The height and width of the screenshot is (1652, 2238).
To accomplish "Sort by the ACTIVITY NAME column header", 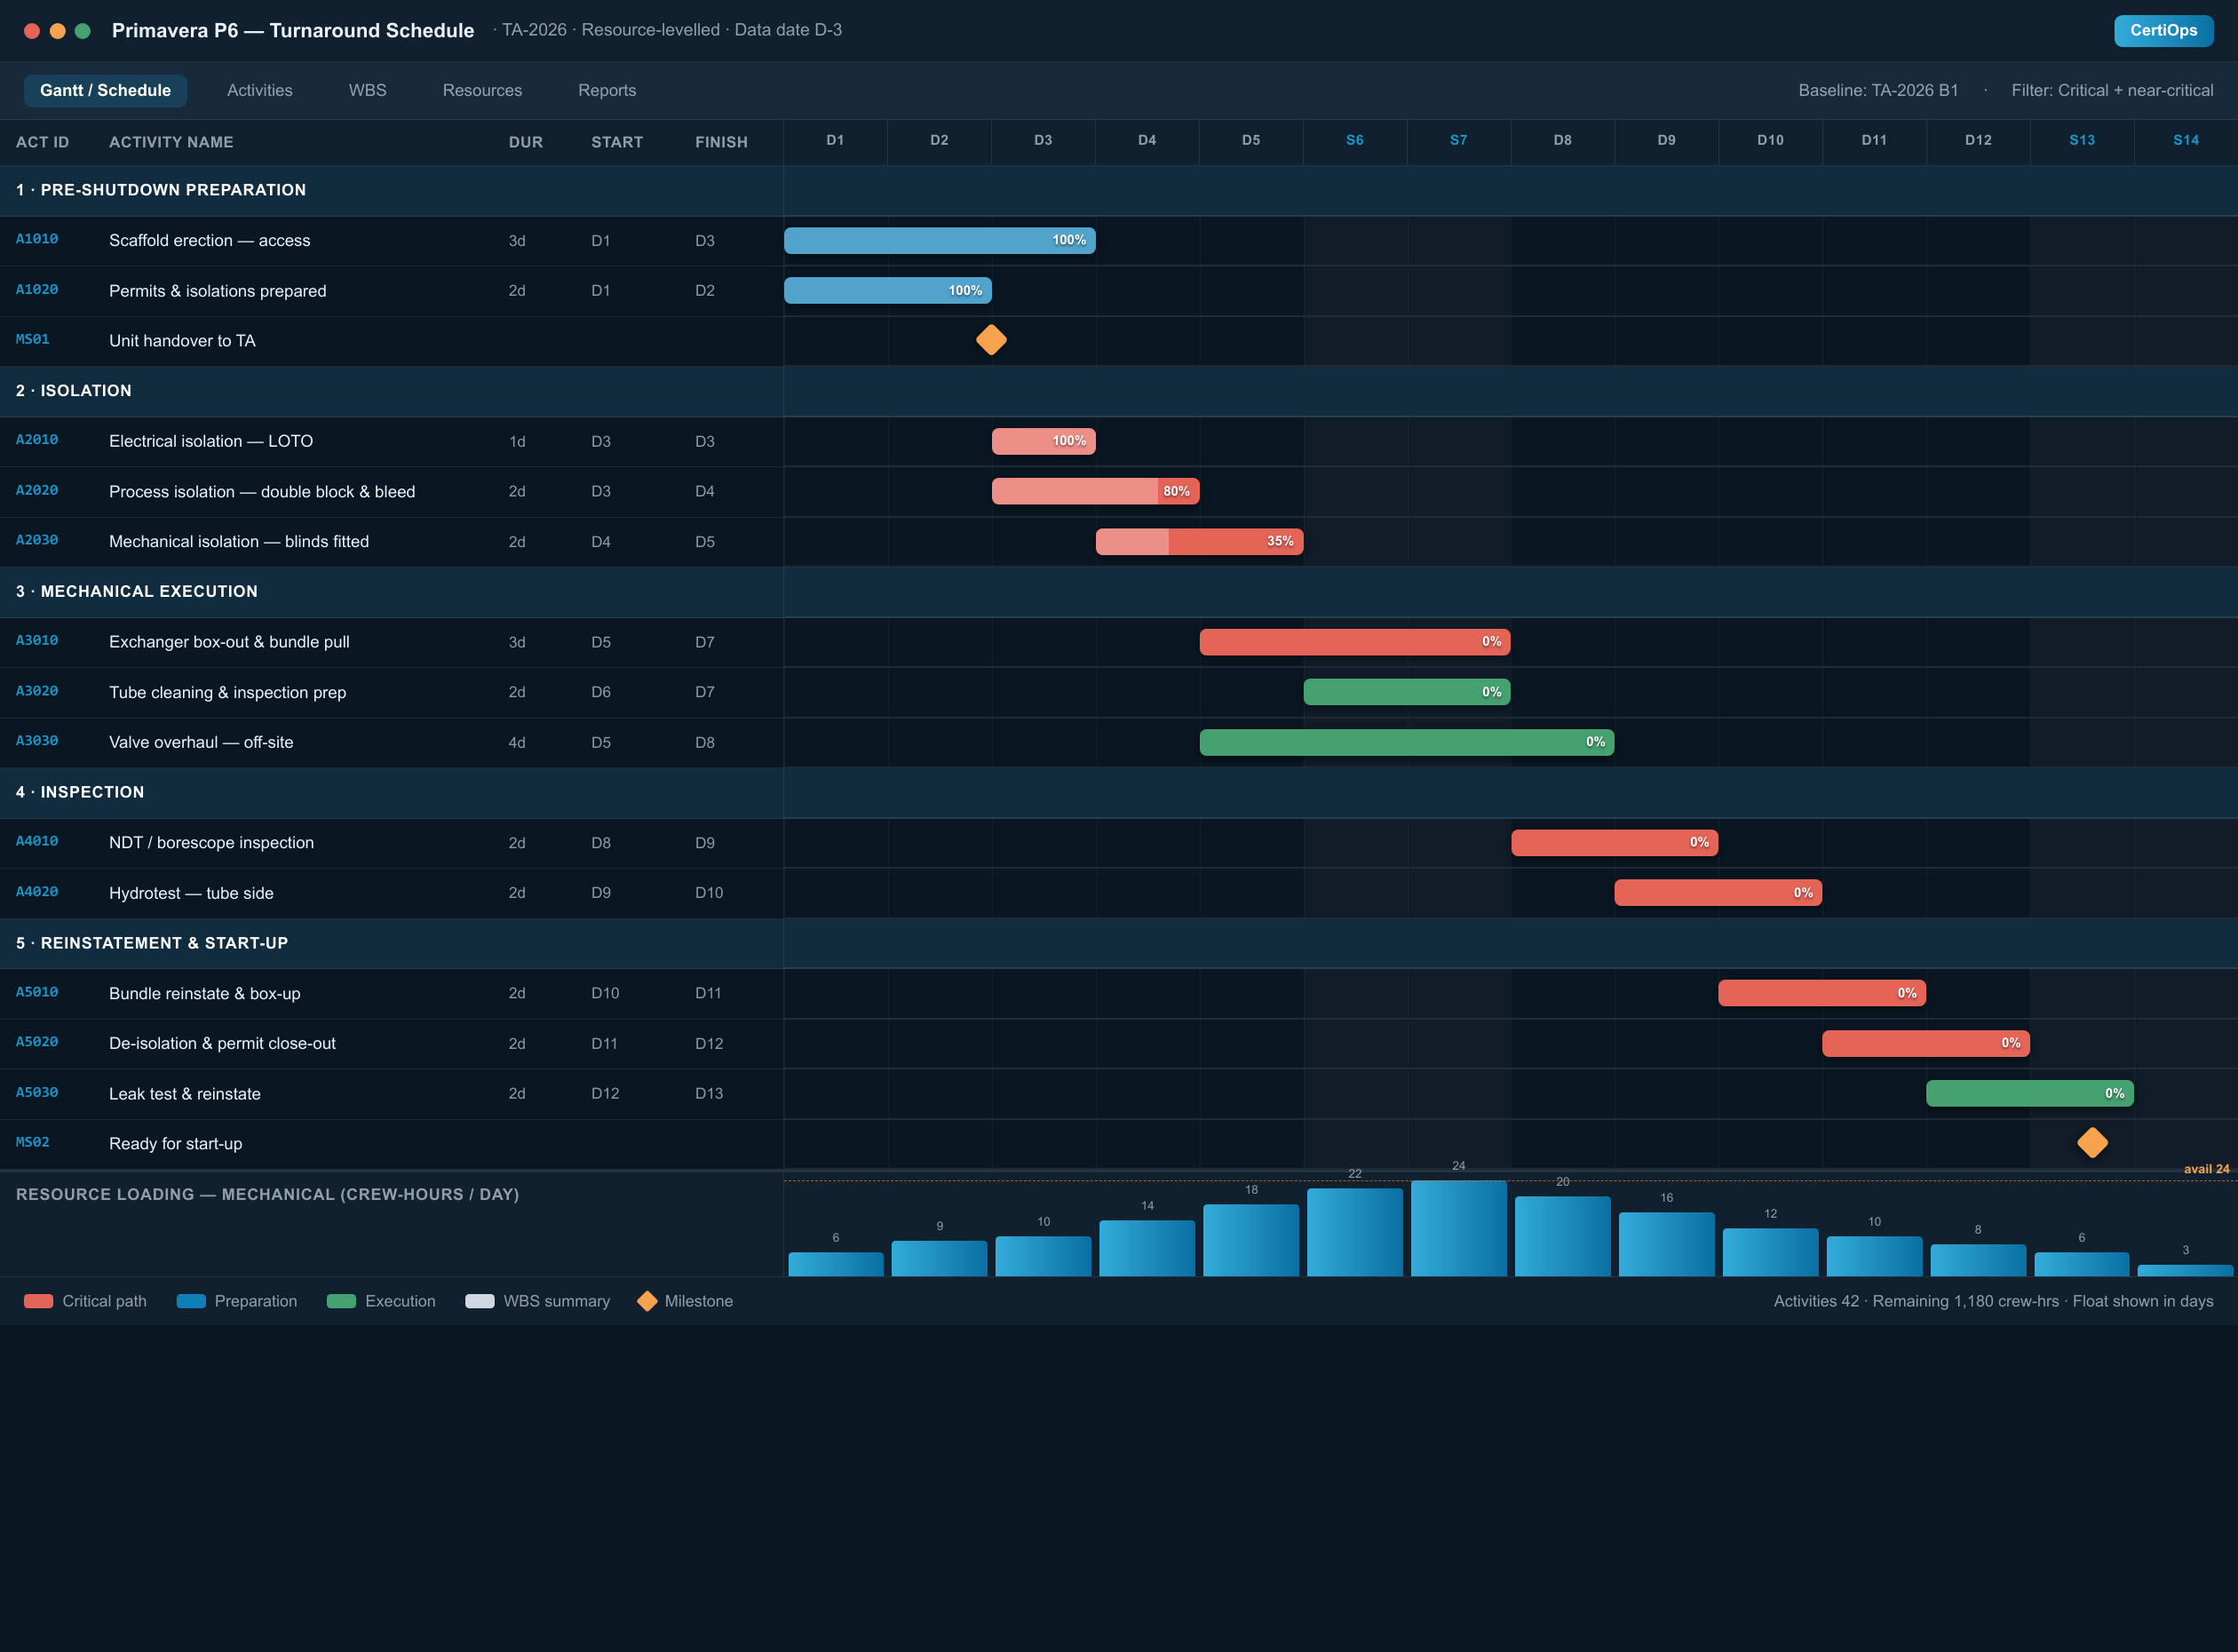I will pos(171,142).
